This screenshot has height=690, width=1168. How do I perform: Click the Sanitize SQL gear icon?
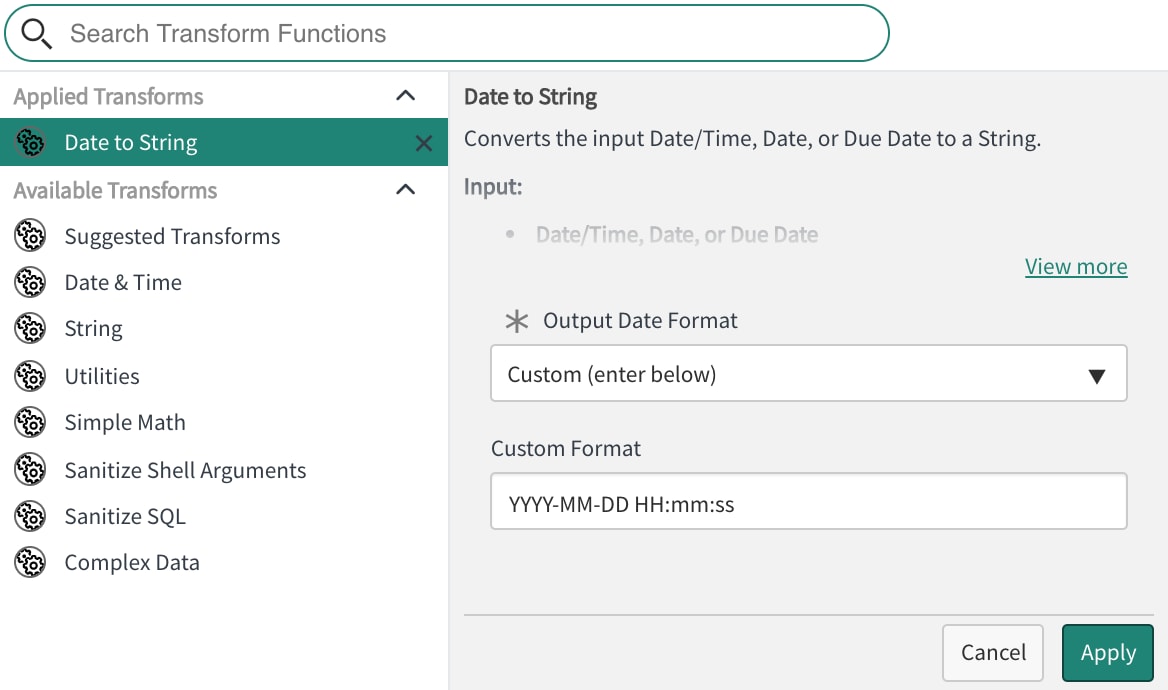pyautogui.click(x=30, y=516)
